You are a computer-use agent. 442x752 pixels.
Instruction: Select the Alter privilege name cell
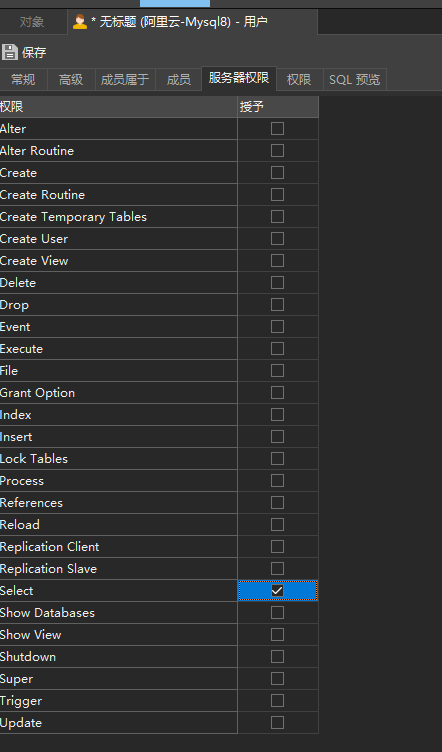(118, 129)
